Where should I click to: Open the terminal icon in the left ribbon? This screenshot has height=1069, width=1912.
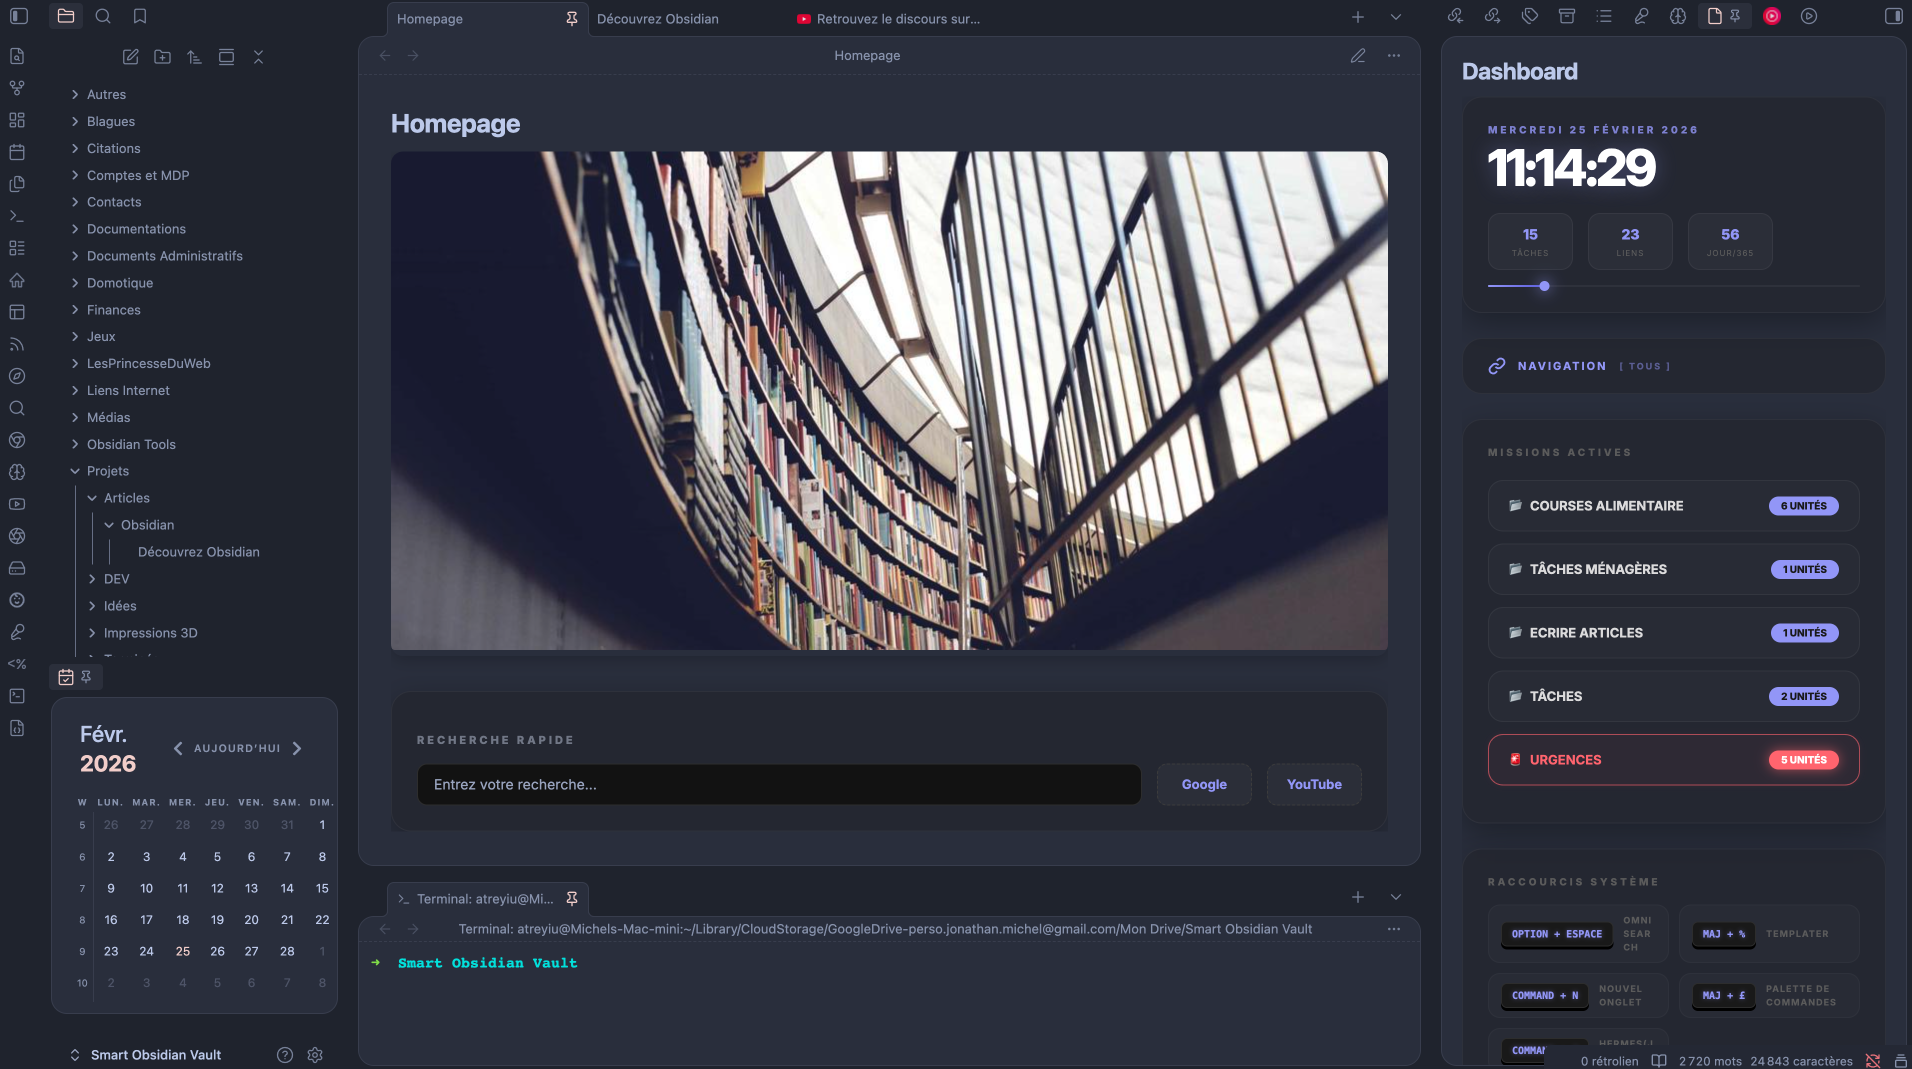17,216
